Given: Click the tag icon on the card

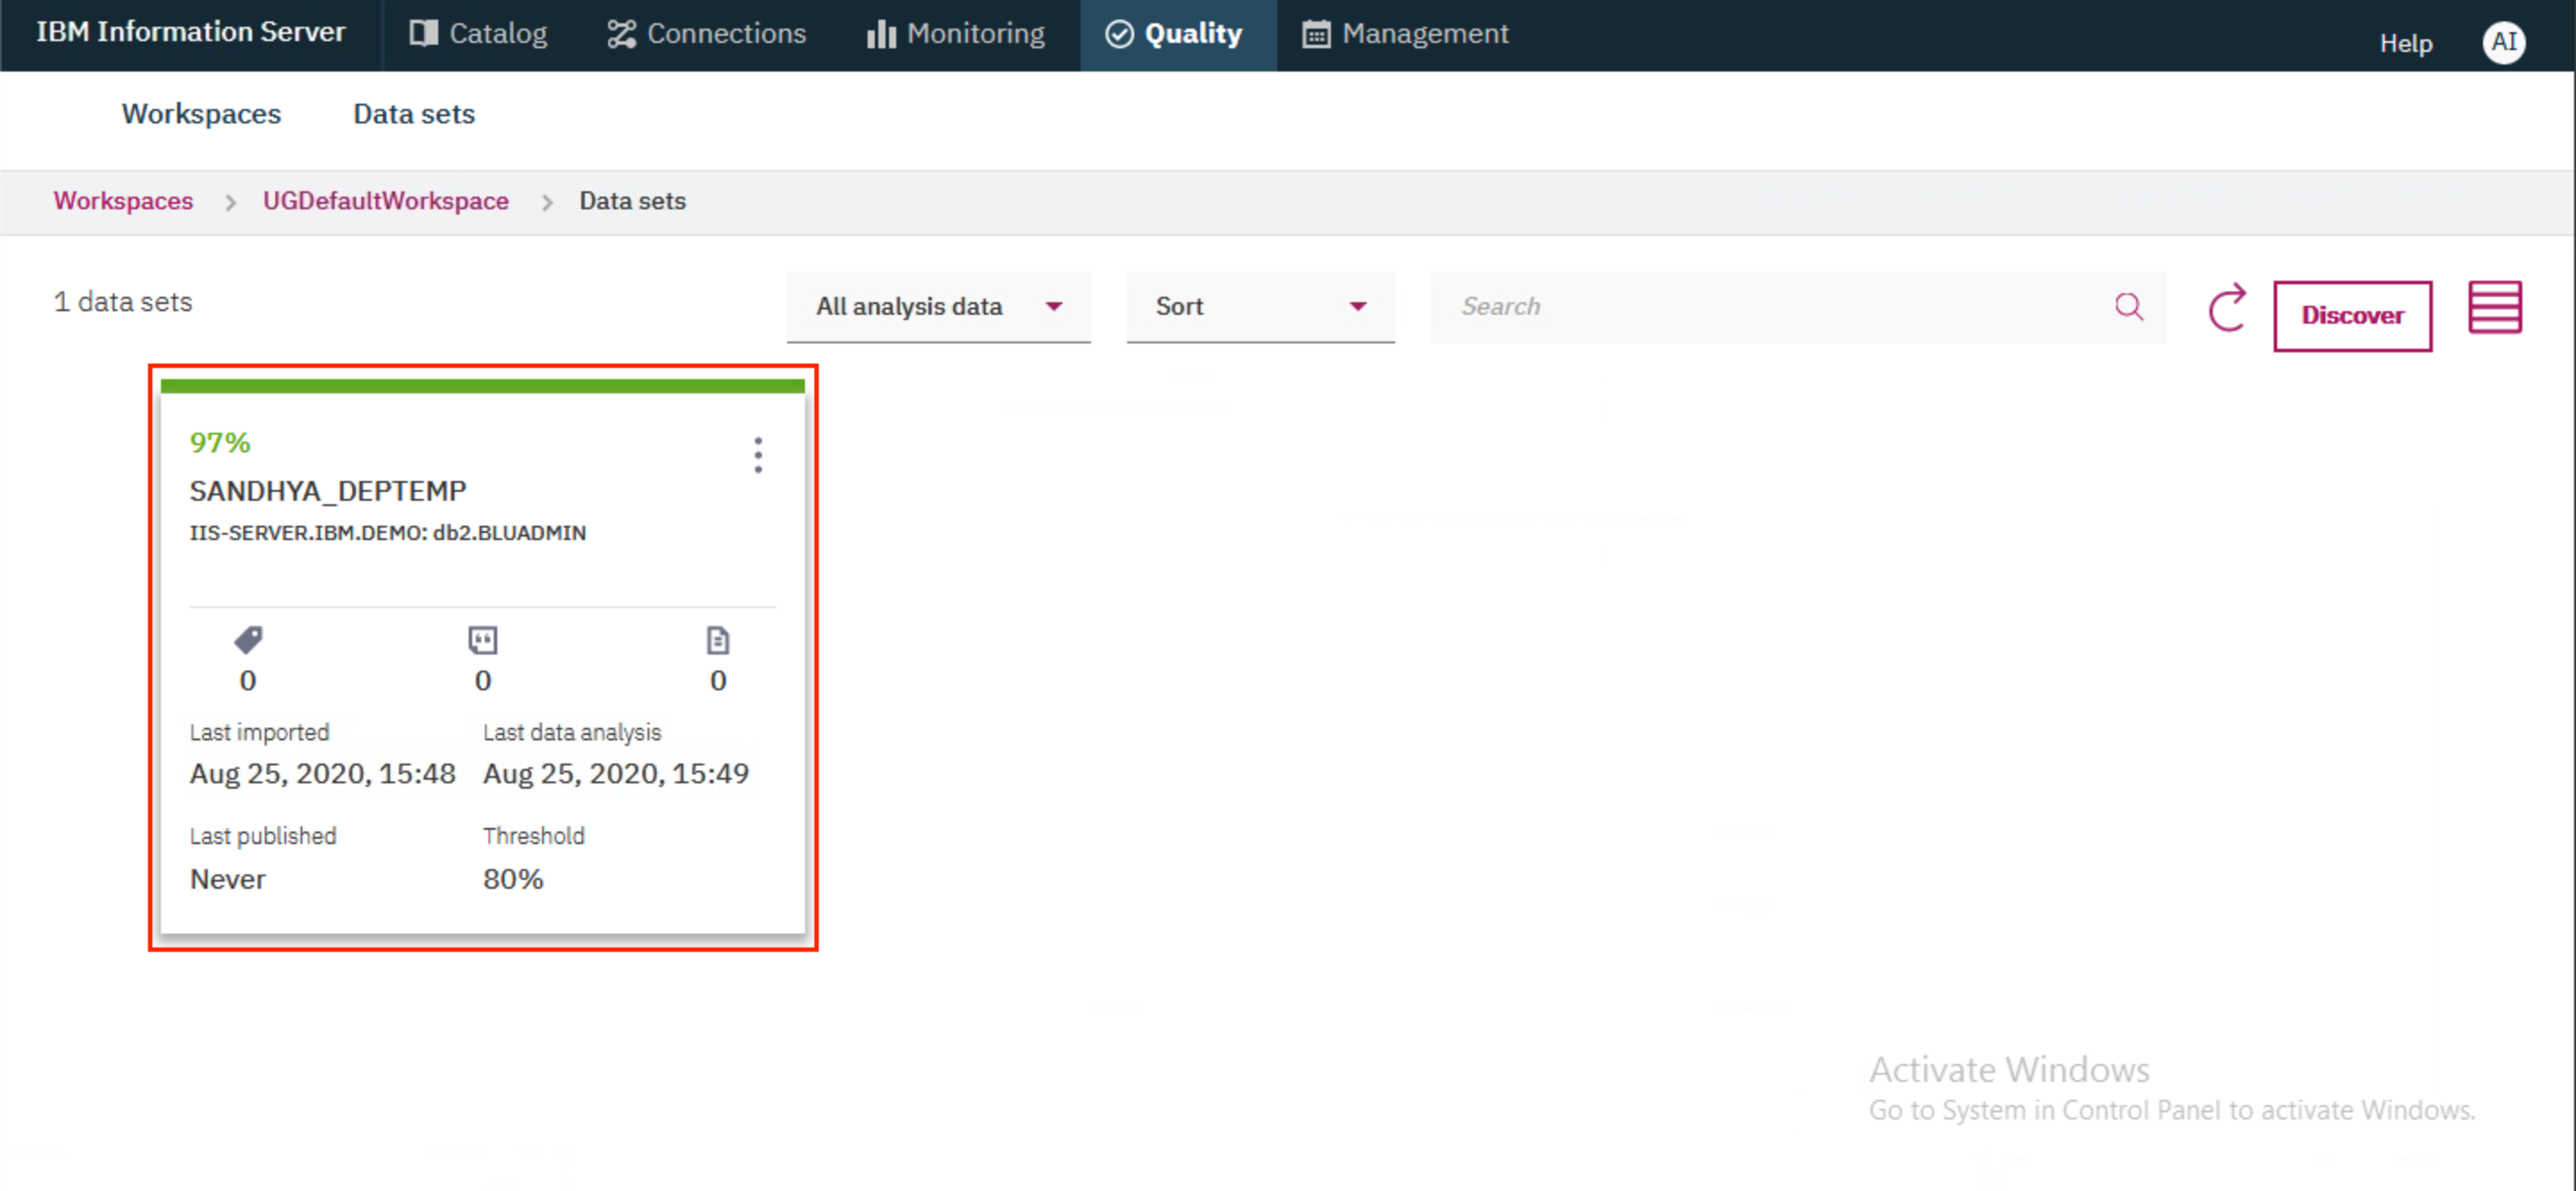Looking at the screenshot, I should pyautogui.click(x=248, y=639).
